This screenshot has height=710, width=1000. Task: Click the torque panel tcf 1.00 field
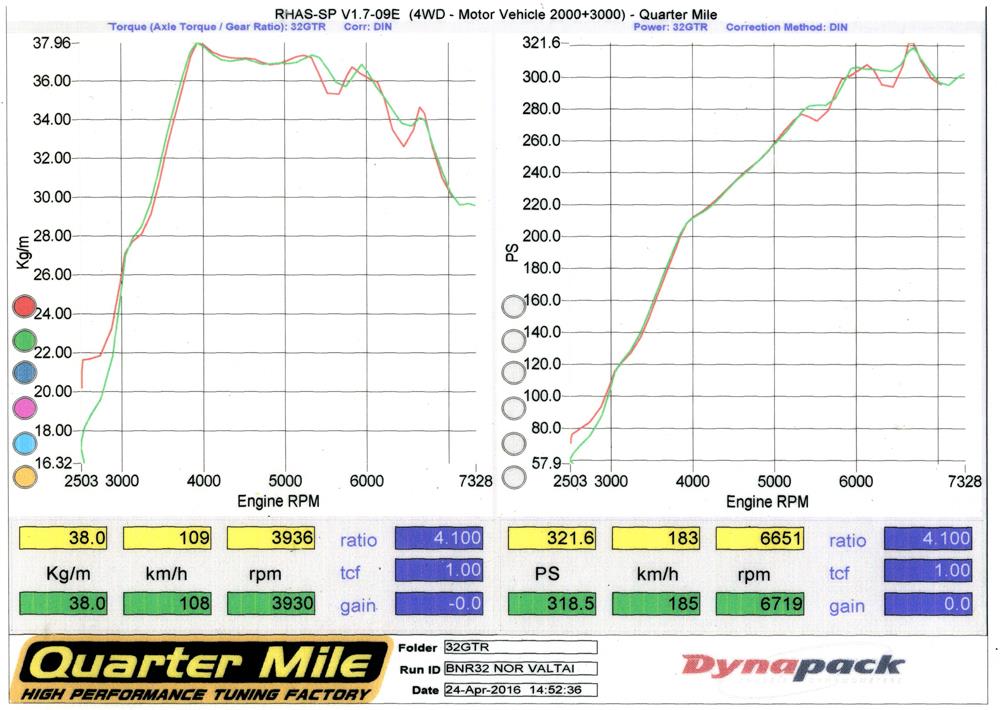(x=439, y=570)
